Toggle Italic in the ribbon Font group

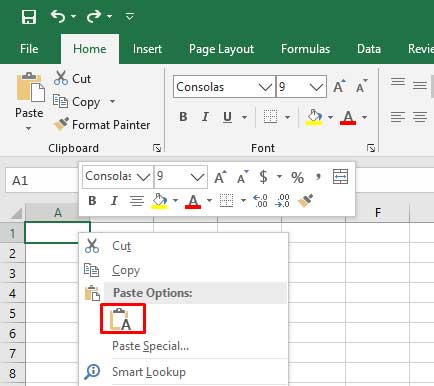pyautogui.click(x=205, y=117)
